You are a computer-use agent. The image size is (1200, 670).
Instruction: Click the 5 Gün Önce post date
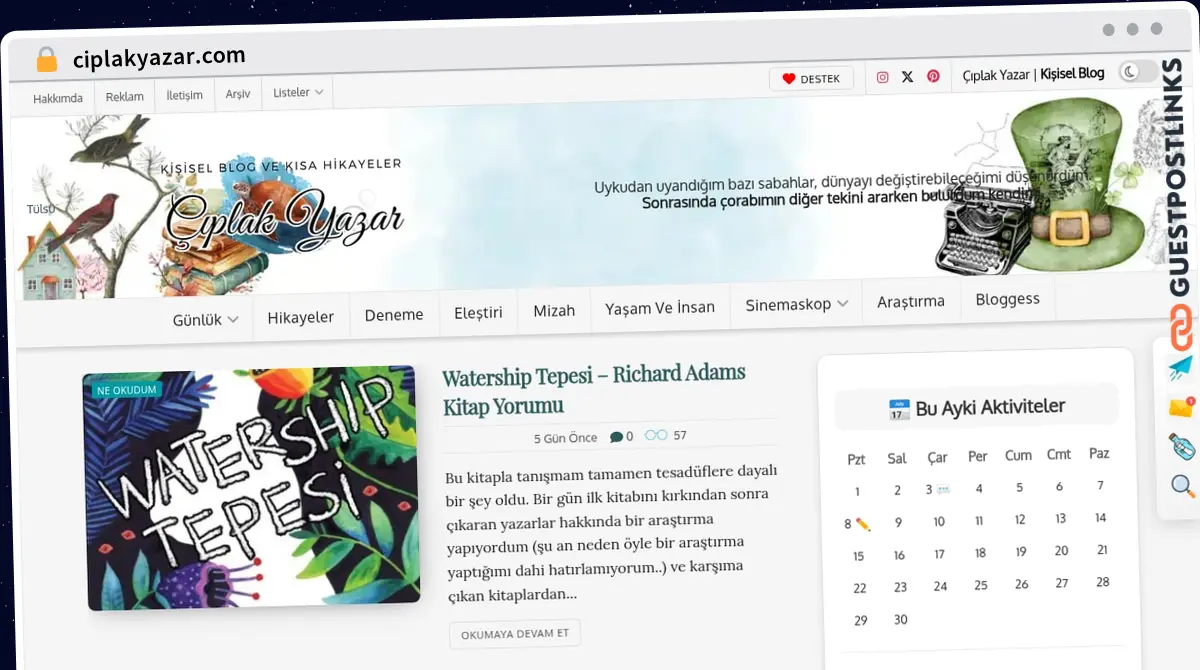566,438
